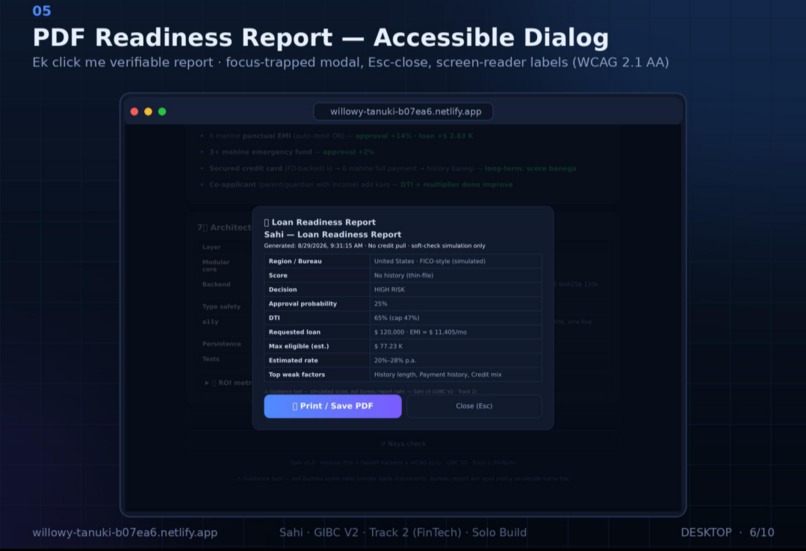Click the footer 'willowy-tanuki-b07ea6.netlify.app' text
The image size is (806, 551).
(x=125, y=532)
